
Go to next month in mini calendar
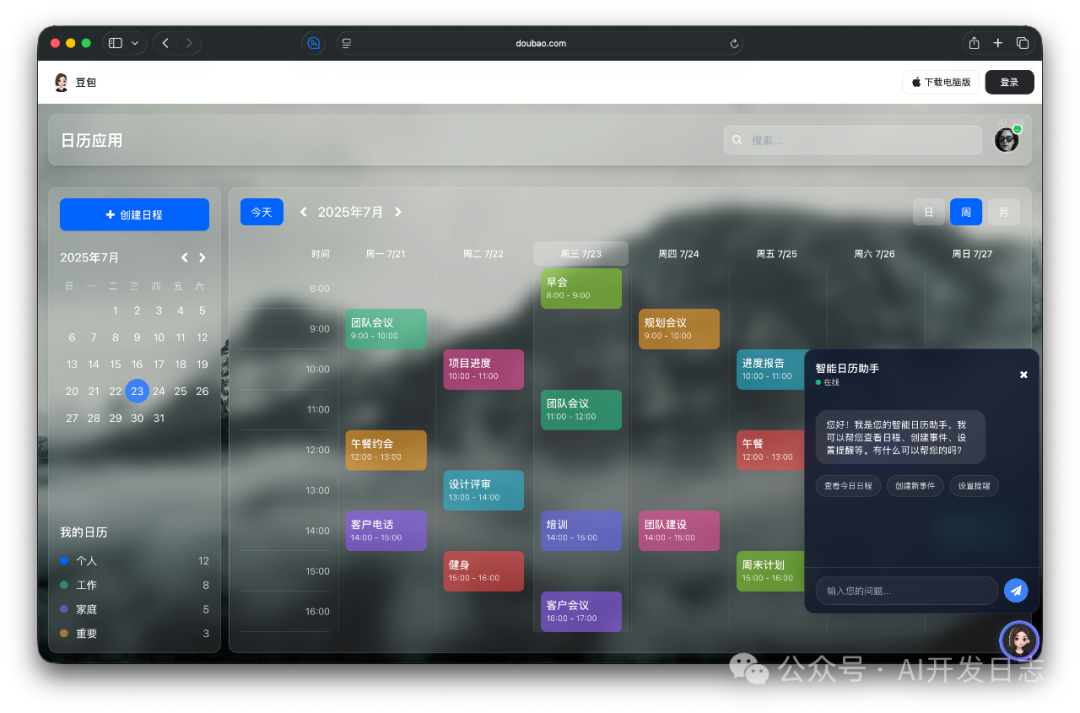(202, 258)
